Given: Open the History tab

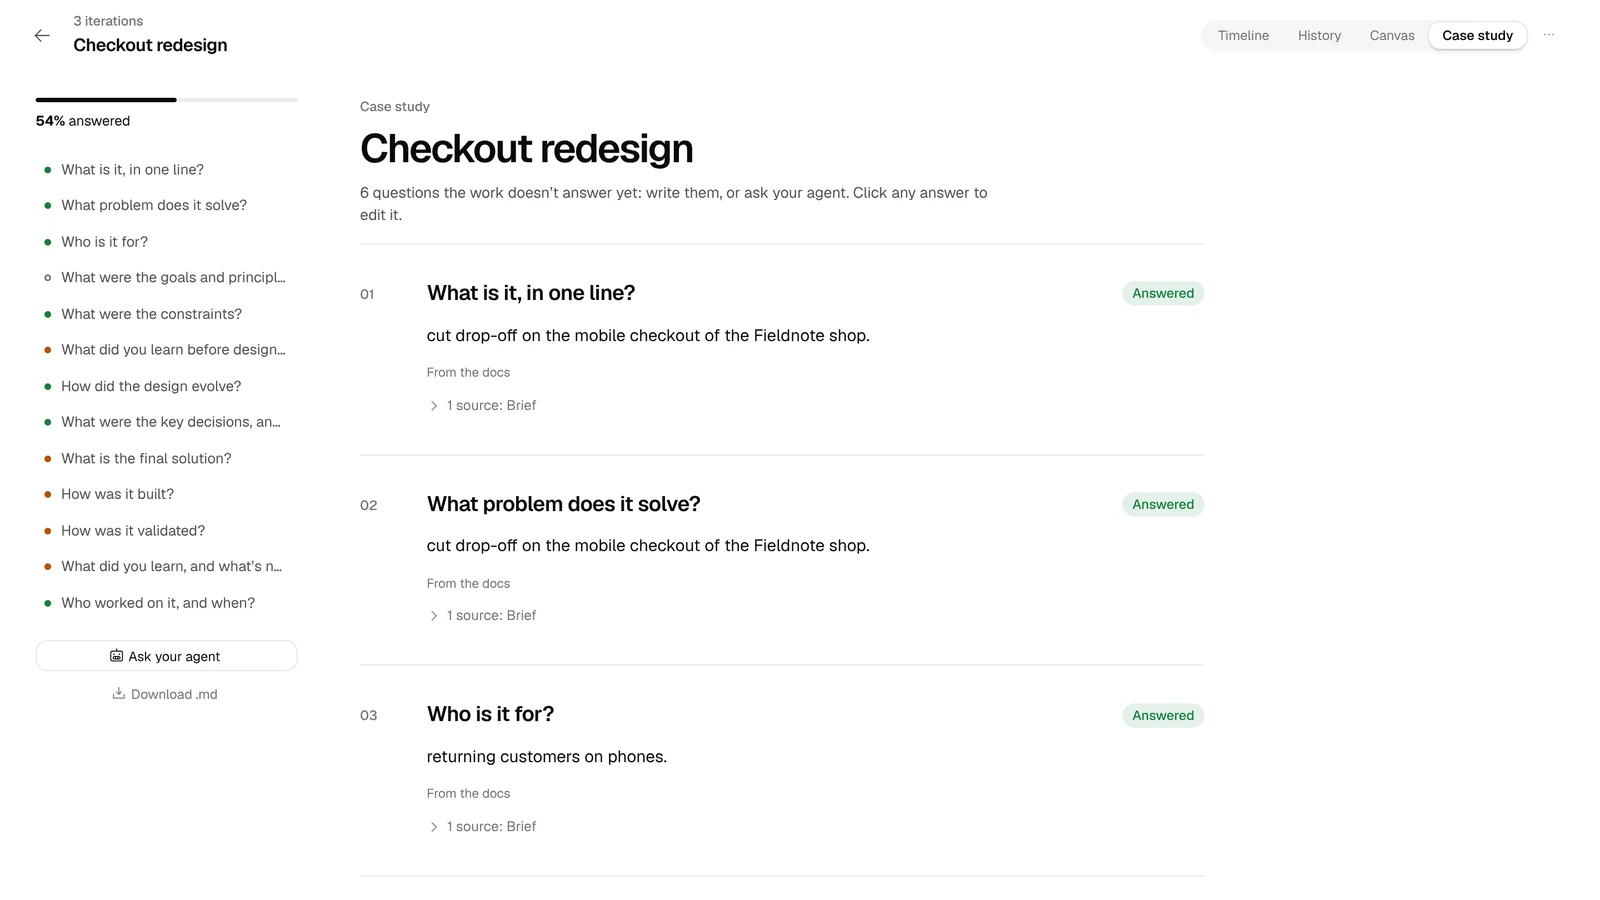Looking at the screenshot, I should (x=1319, y=35).
